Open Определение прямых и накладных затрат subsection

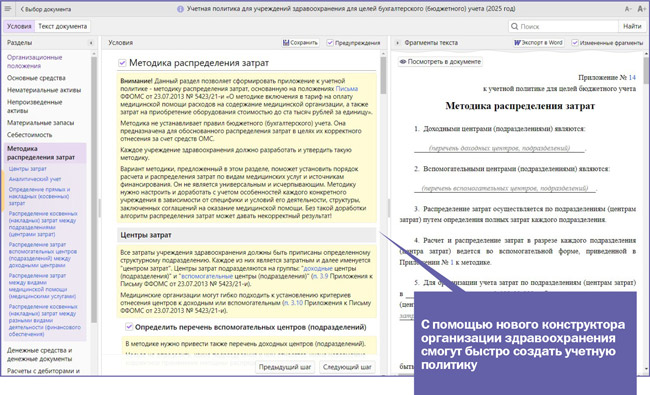pyautogui.click(x=39, y=196)
